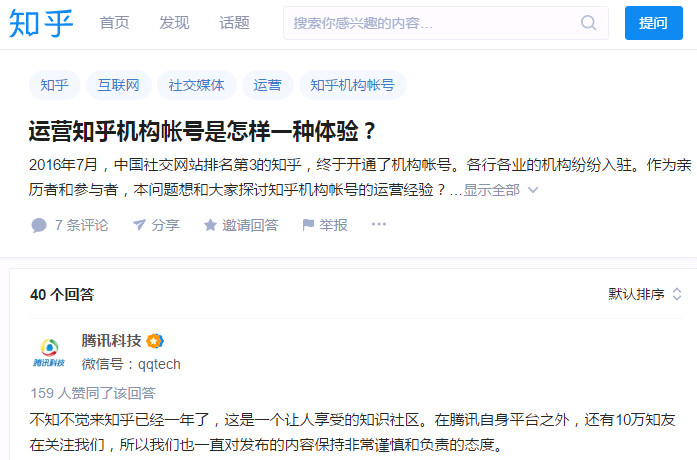Go to the 首页 navigation tab
The image size is (697, 460).
coord(114,23)
